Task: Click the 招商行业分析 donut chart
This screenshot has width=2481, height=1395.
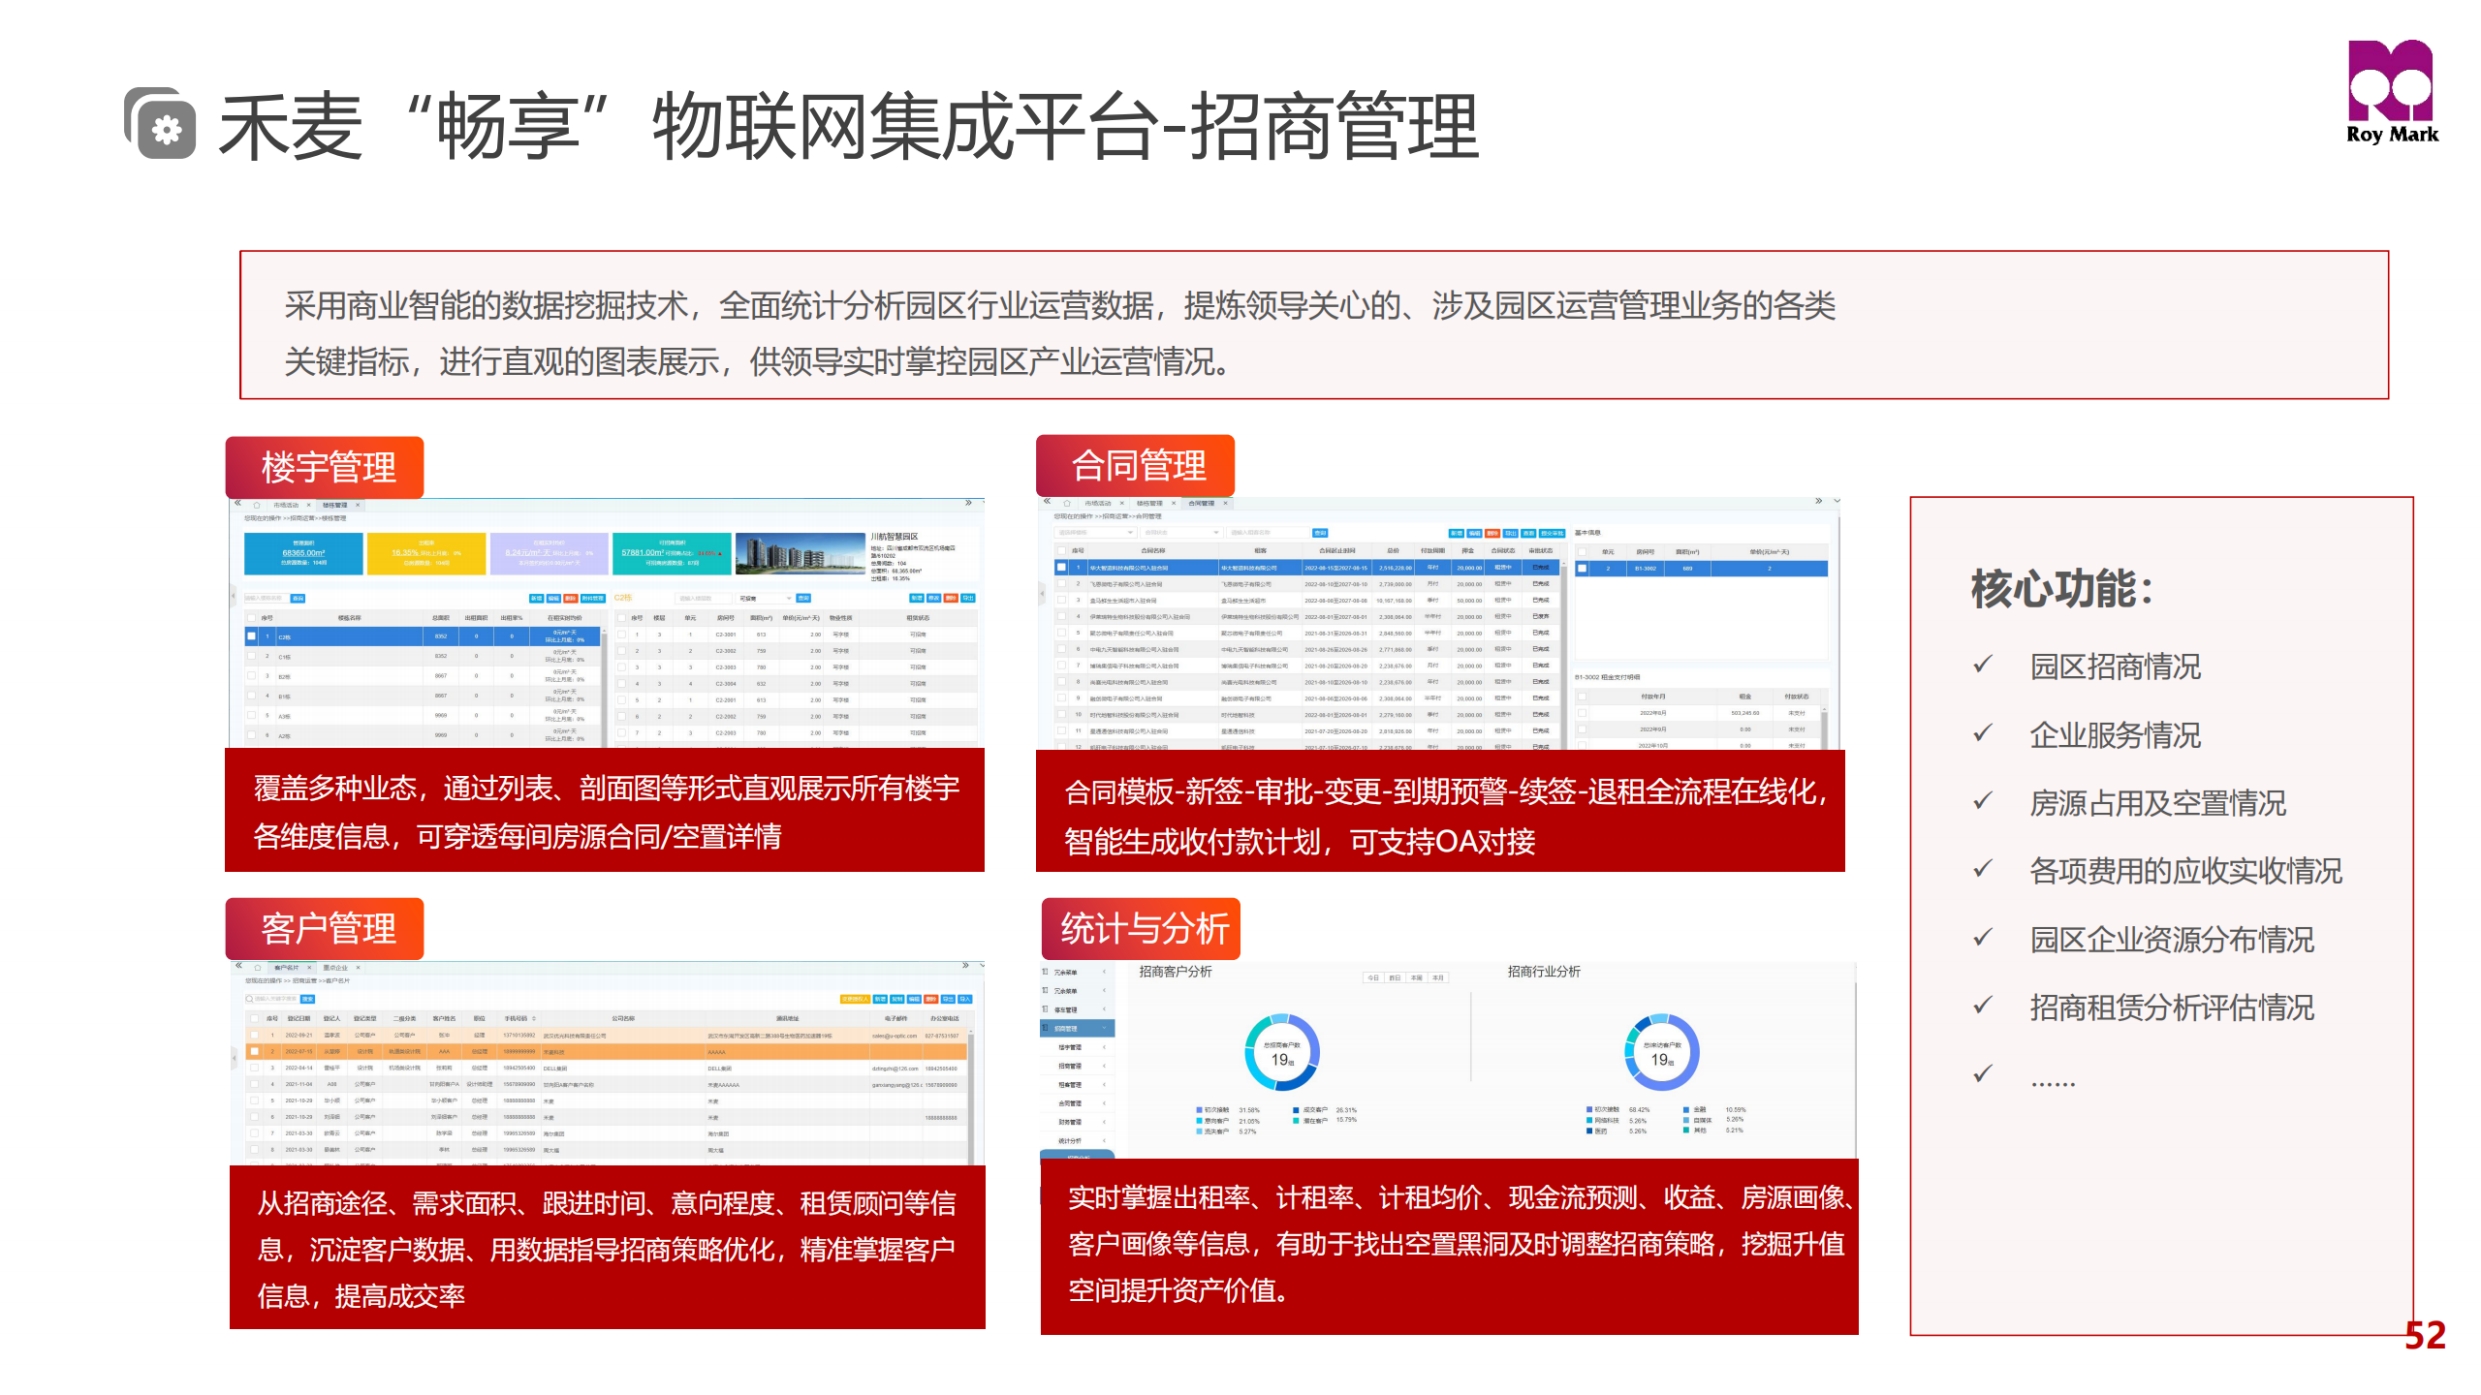Action: [x=1662, y=1052]
